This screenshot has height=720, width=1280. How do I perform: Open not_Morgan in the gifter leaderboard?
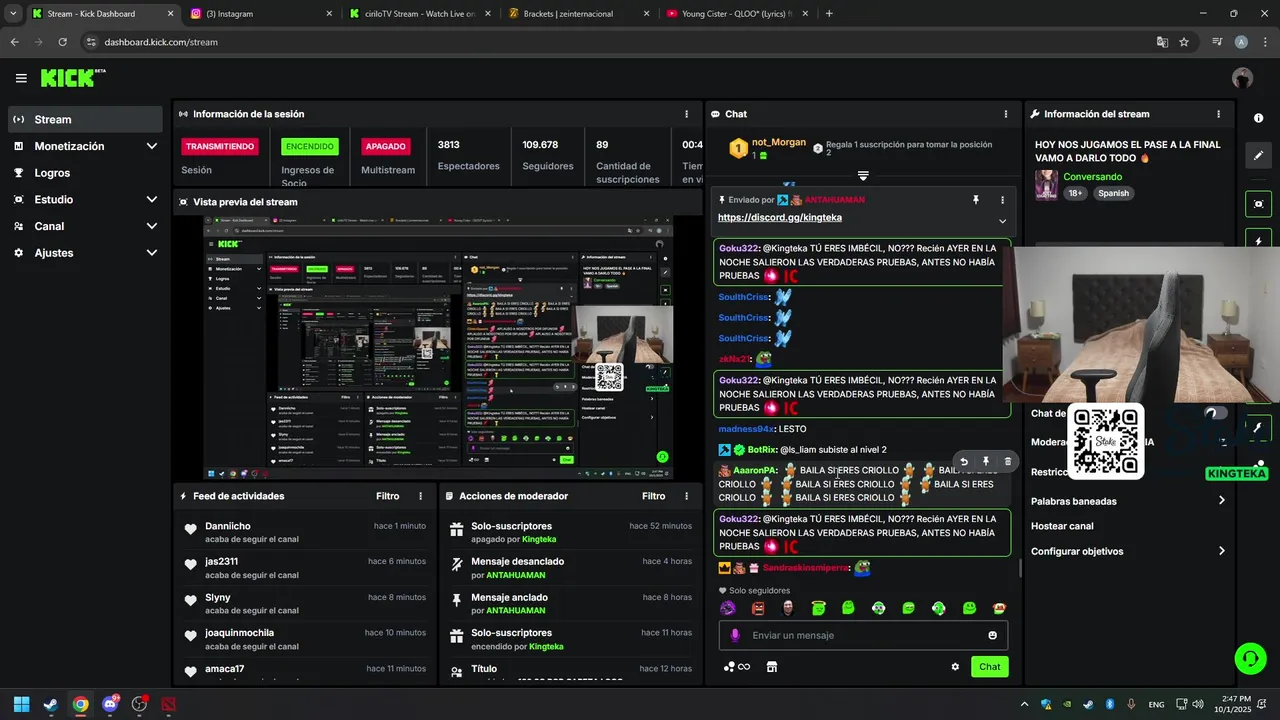778,142
